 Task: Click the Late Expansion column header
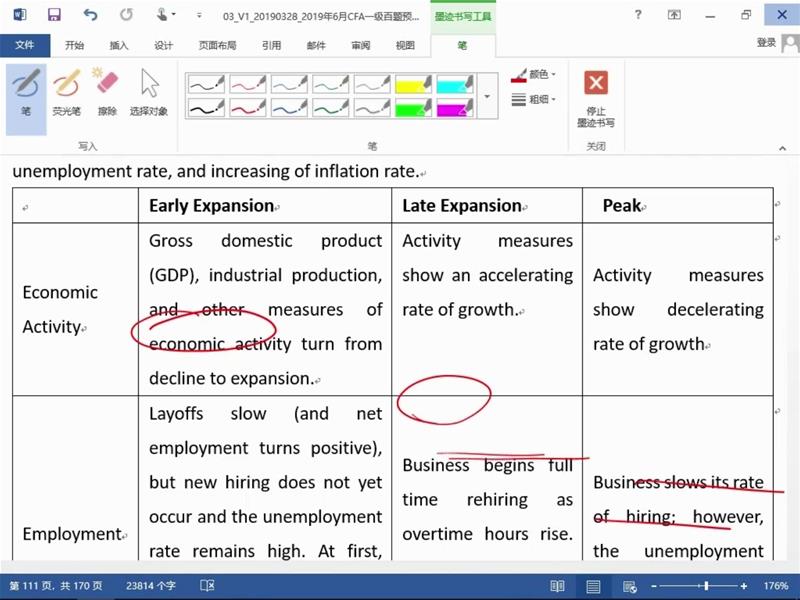click(x=462, y=206)
